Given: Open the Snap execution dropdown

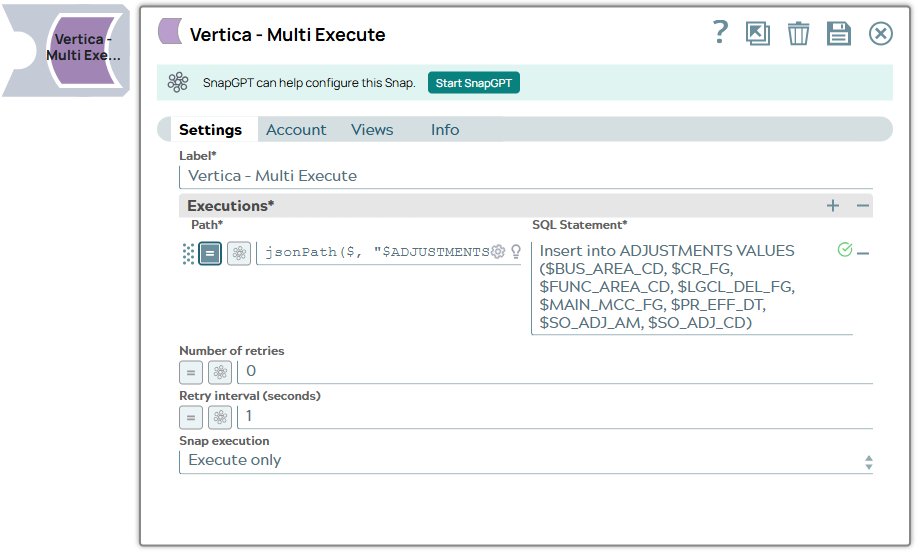Looking at the screenshot, I should tap(525, 461).
